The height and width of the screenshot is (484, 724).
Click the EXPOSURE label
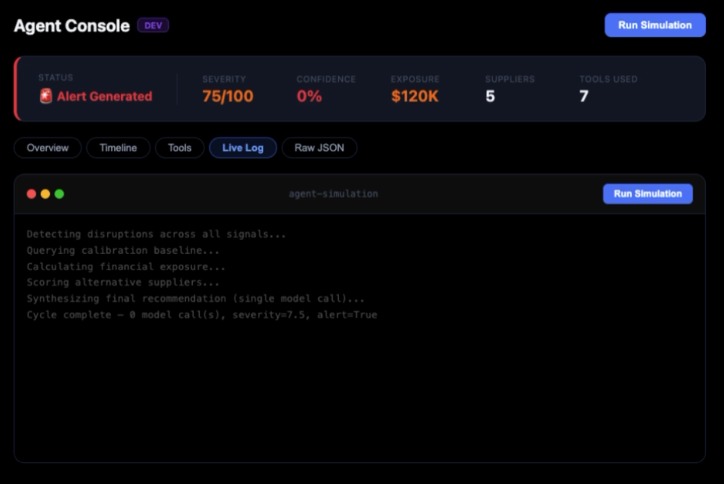point(415,79)
